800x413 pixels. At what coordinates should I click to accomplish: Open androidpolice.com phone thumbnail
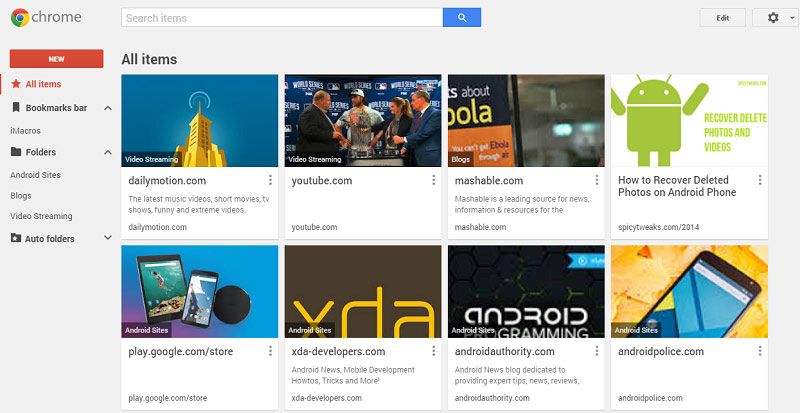(x=689, y=291)
